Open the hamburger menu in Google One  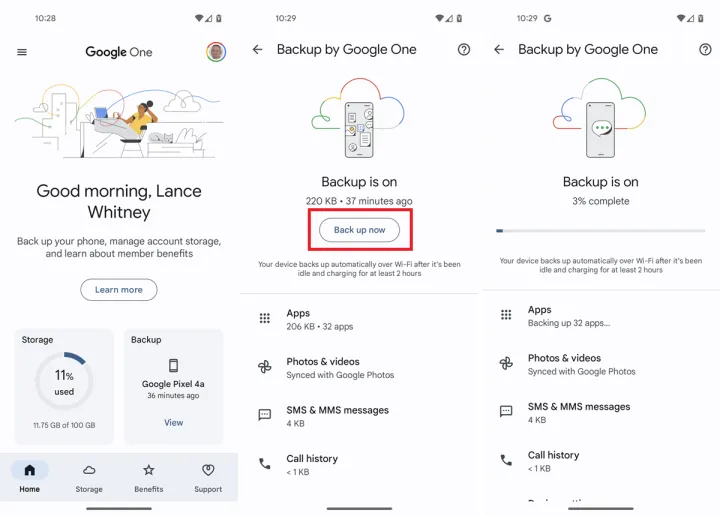tap(22, 52)
